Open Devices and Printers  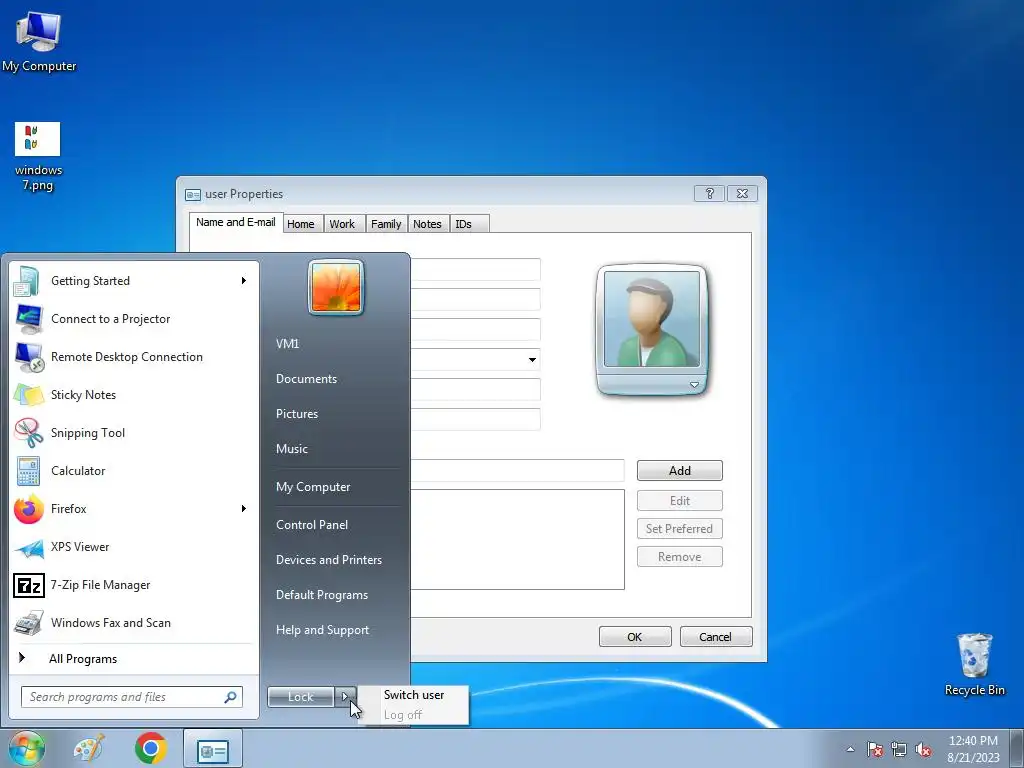(328, 560)
